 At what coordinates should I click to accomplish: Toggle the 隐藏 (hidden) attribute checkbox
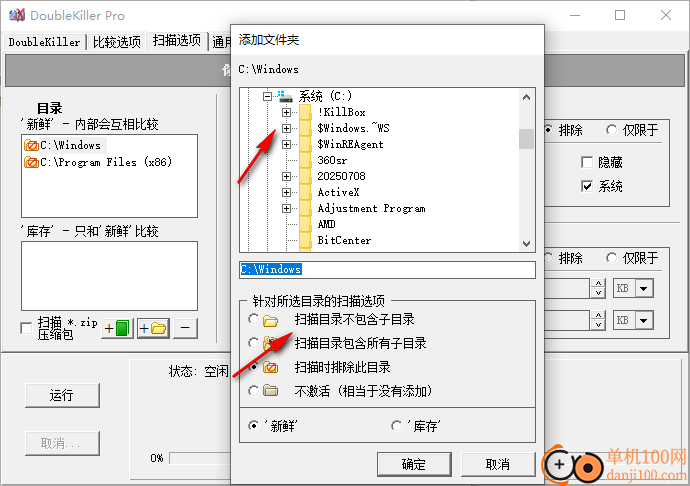587,162
